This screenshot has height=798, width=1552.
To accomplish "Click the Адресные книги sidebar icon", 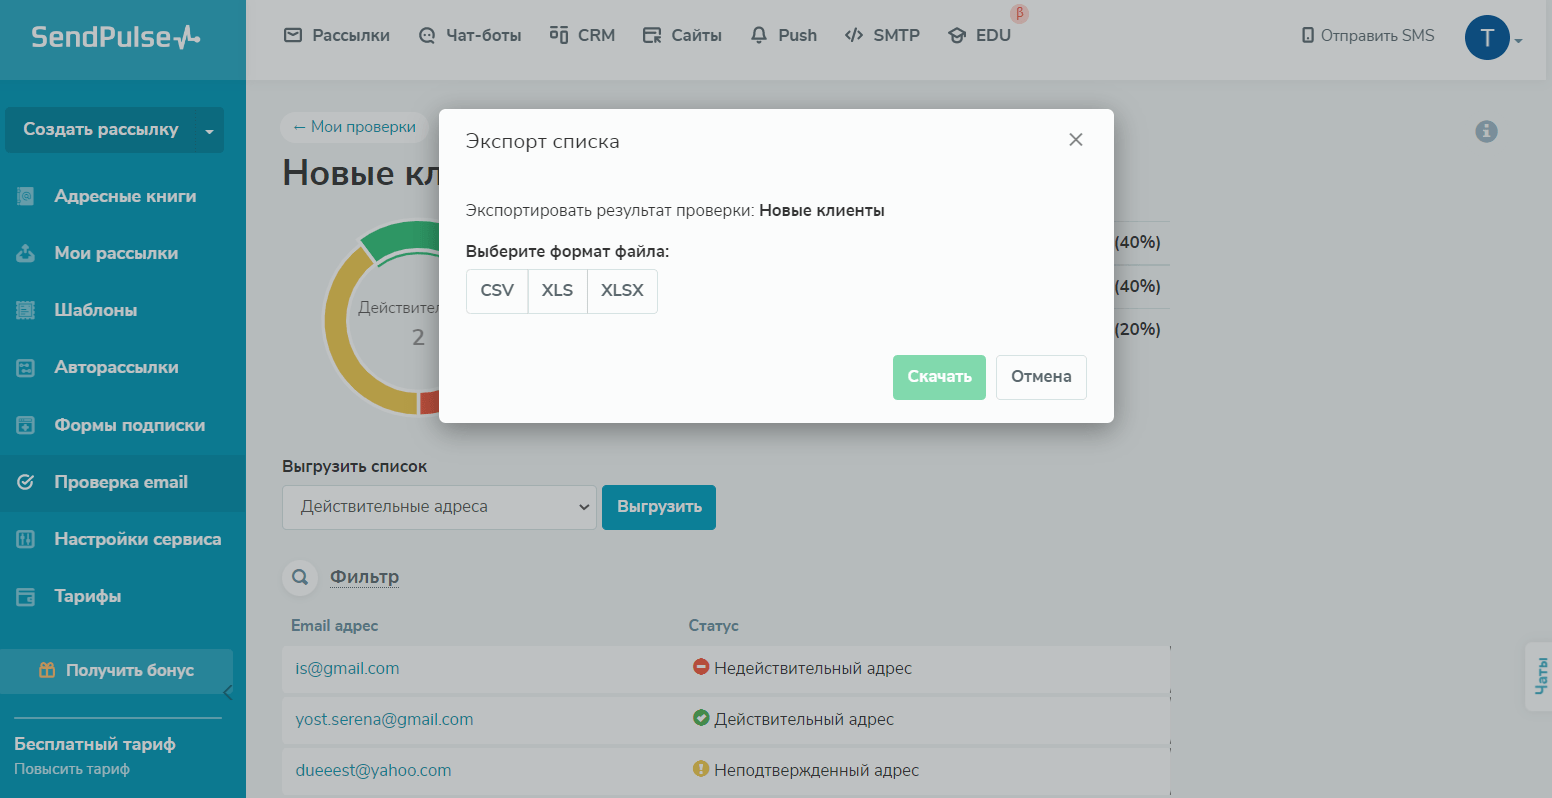I will click(26, 196).
